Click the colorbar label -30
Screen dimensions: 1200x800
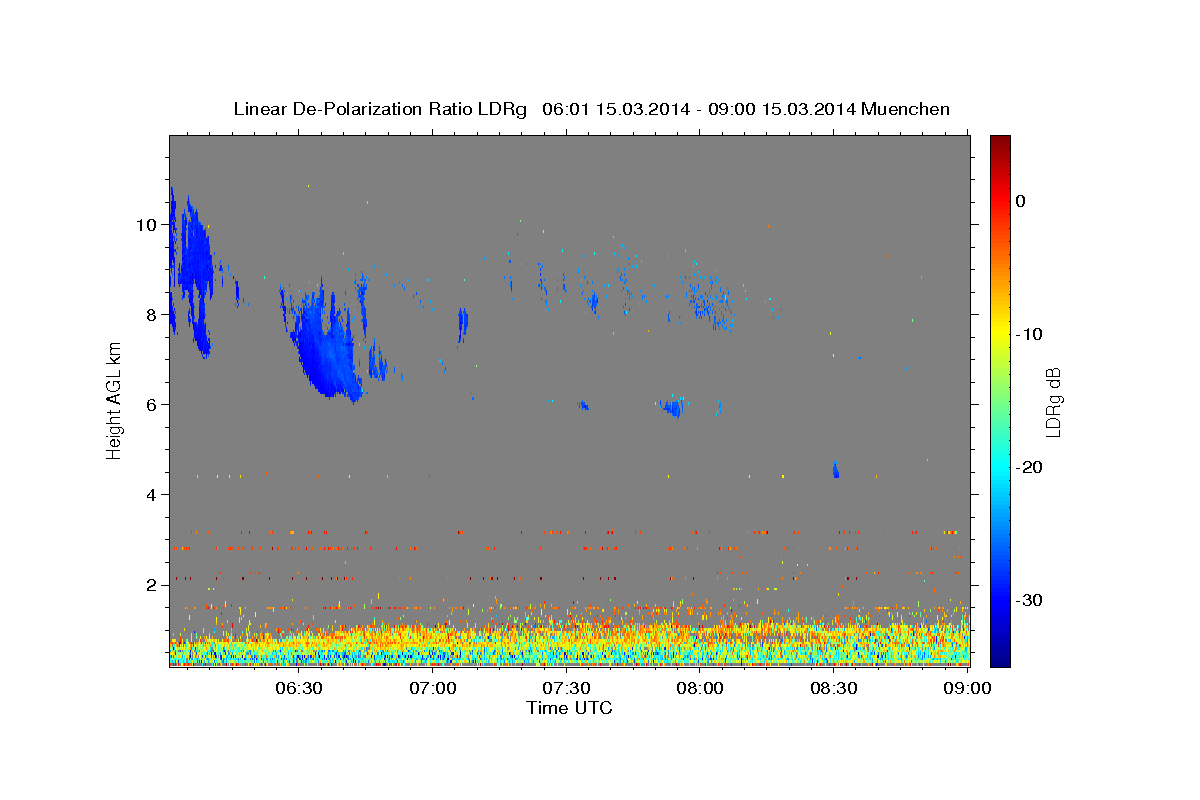pyautogui.click(x=1029, y=600)
